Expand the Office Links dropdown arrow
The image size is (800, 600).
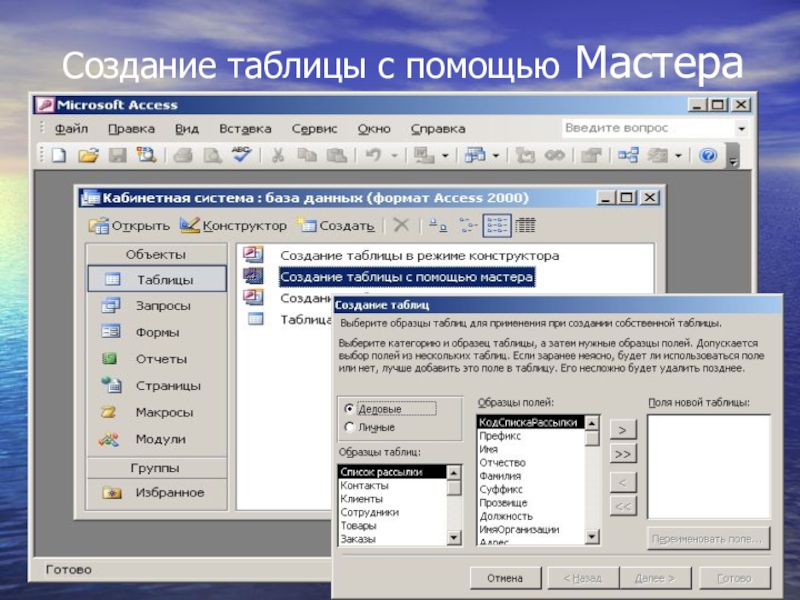pos(445,156)
